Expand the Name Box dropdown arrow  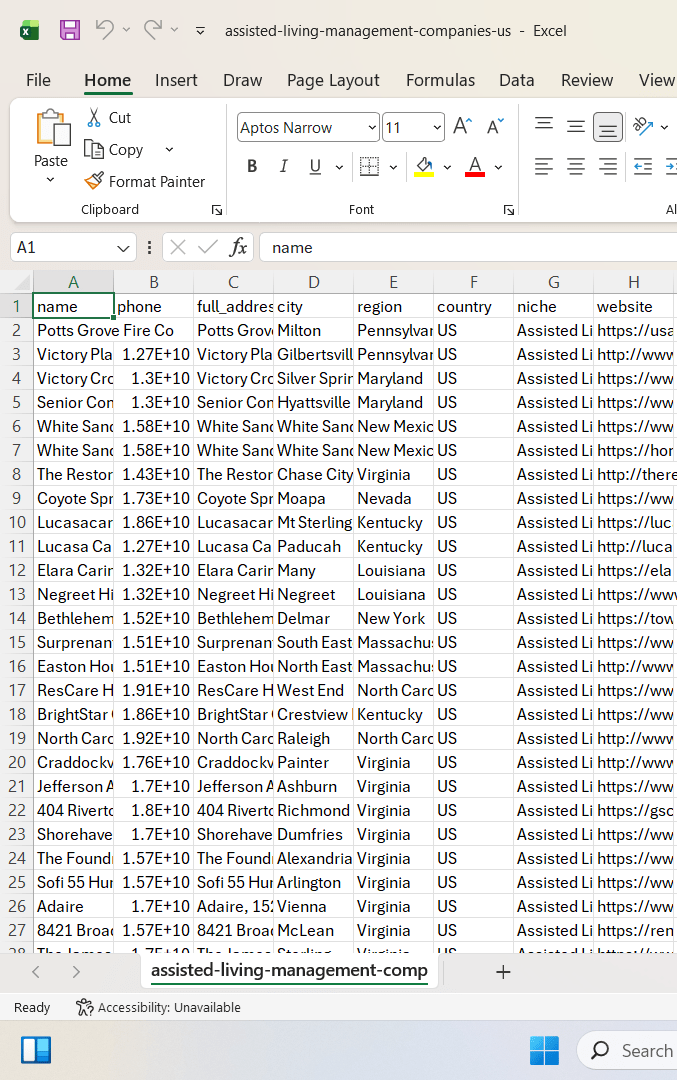coord(123,248)
